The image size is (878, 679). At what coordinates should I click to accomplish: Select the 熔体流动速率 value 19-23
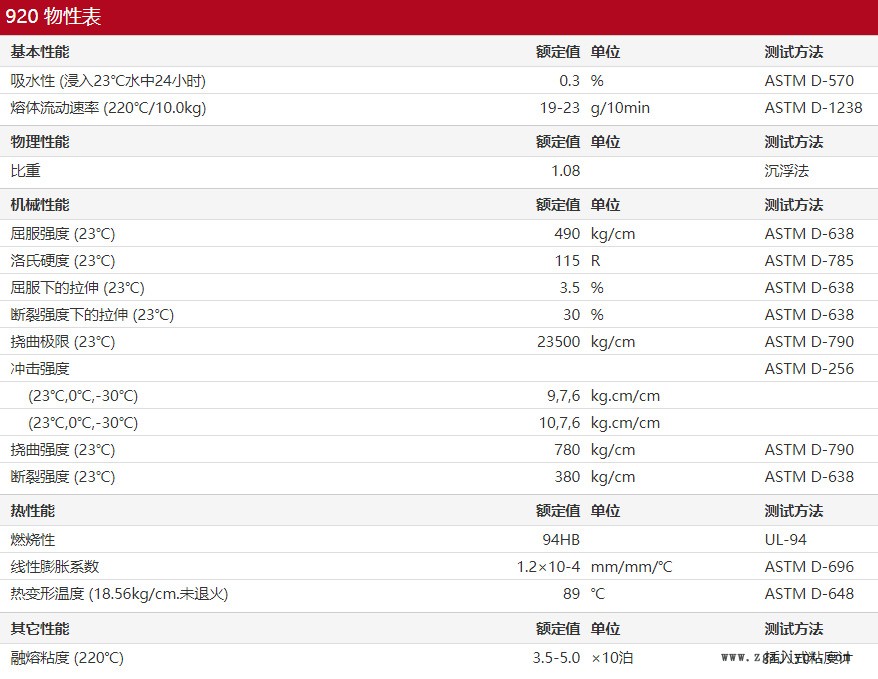coord(559,107)
